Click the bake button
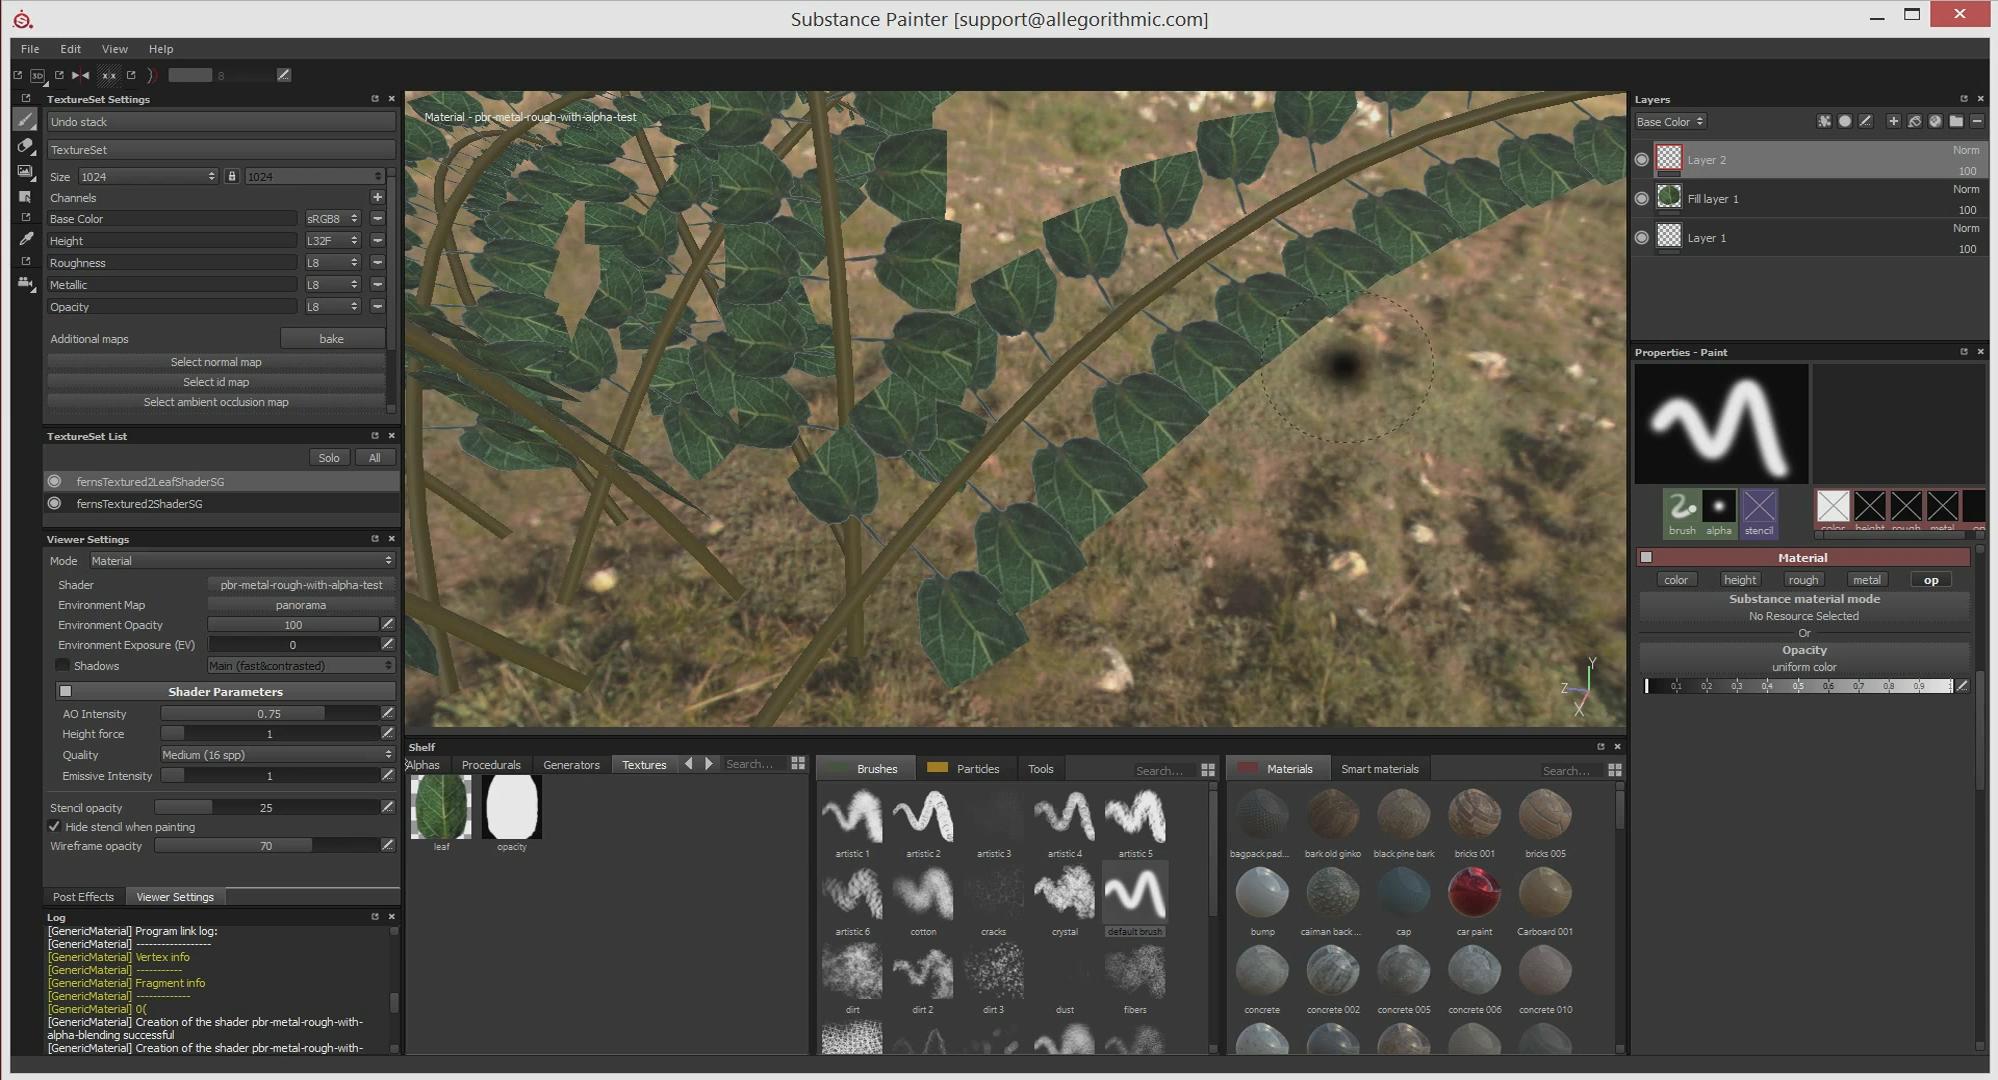1998x1080 pixels. point(331,339)
